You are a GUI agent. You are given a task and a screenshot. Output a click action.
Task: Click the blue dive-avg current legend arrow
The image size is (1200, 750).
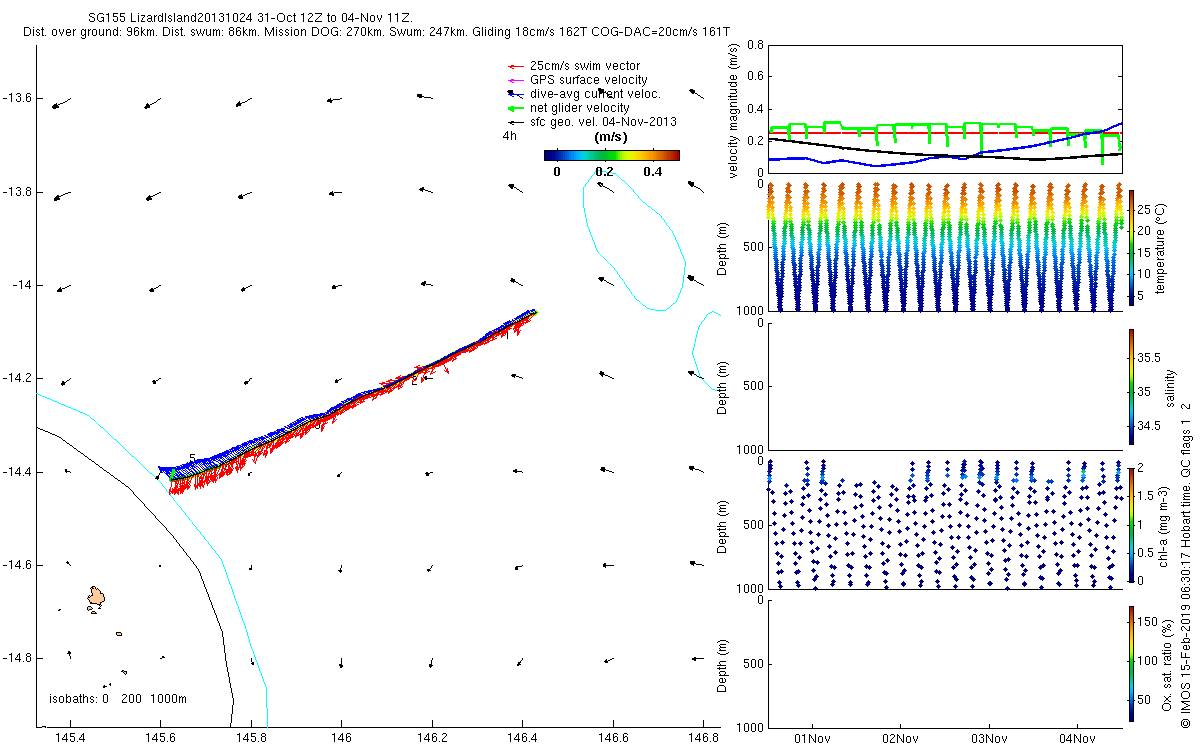pyautogui.click(x=516, y=94)
